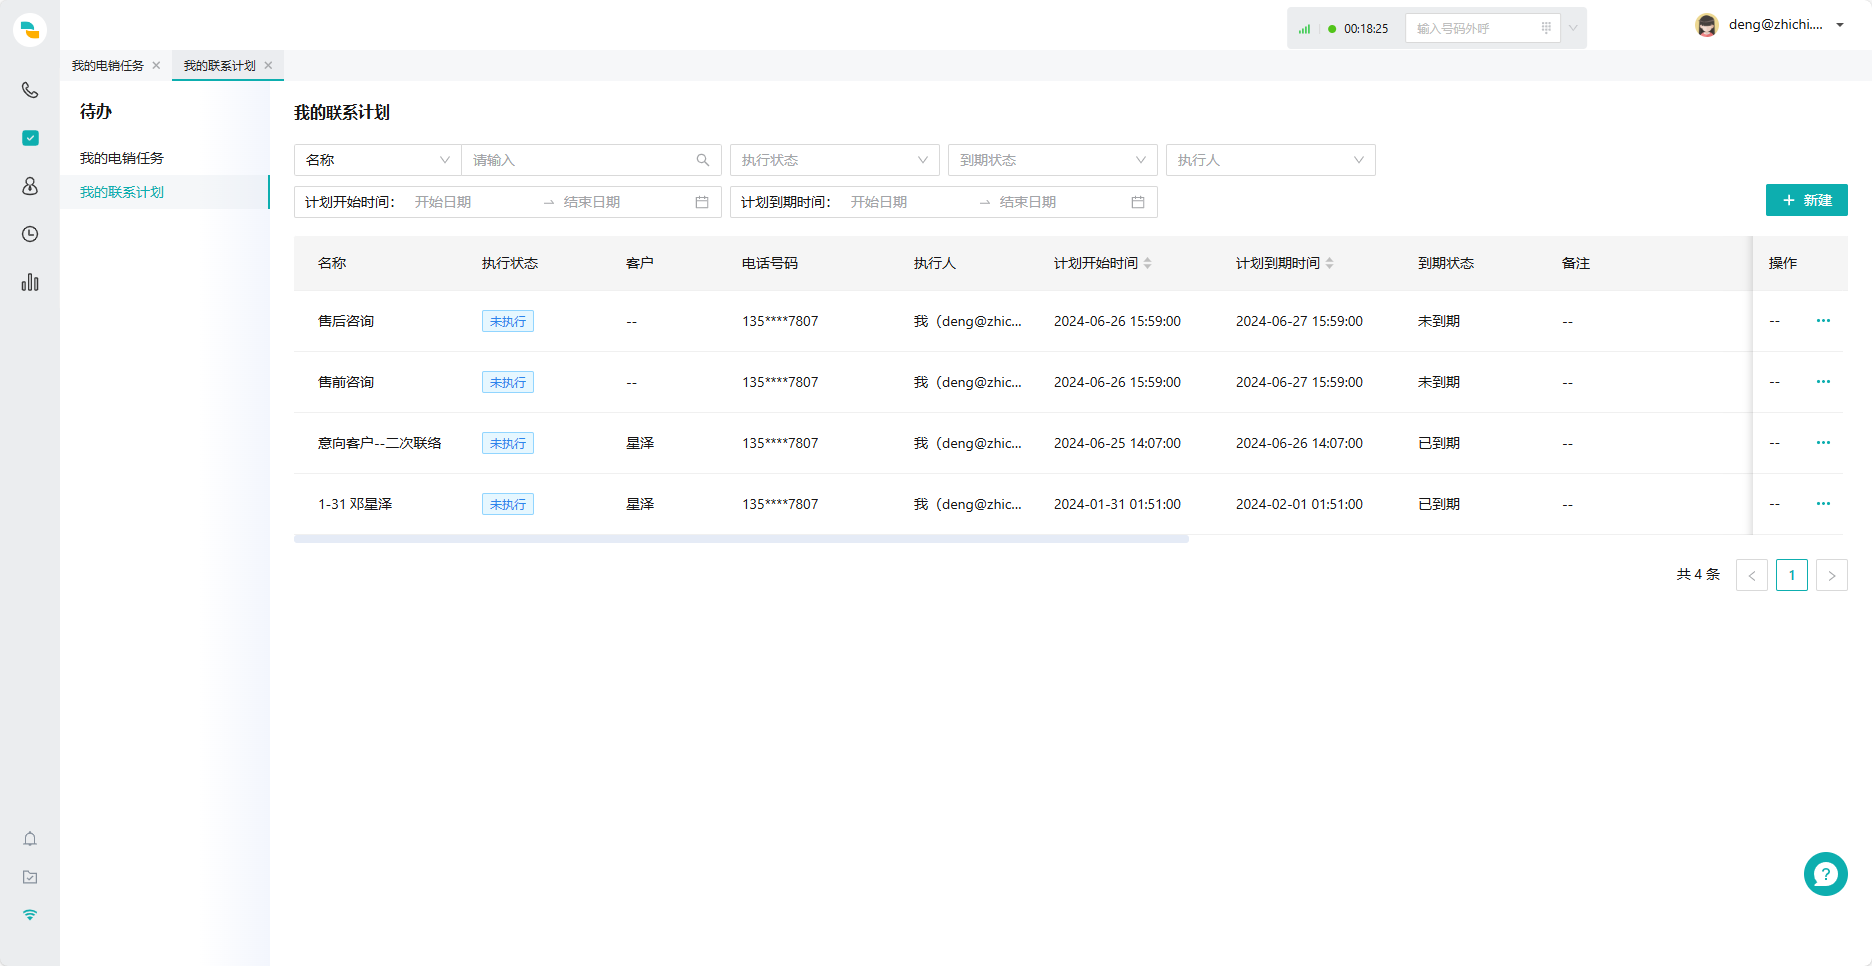Open the help question mark bubble

pyautogui.click(x=1826, y=874)
